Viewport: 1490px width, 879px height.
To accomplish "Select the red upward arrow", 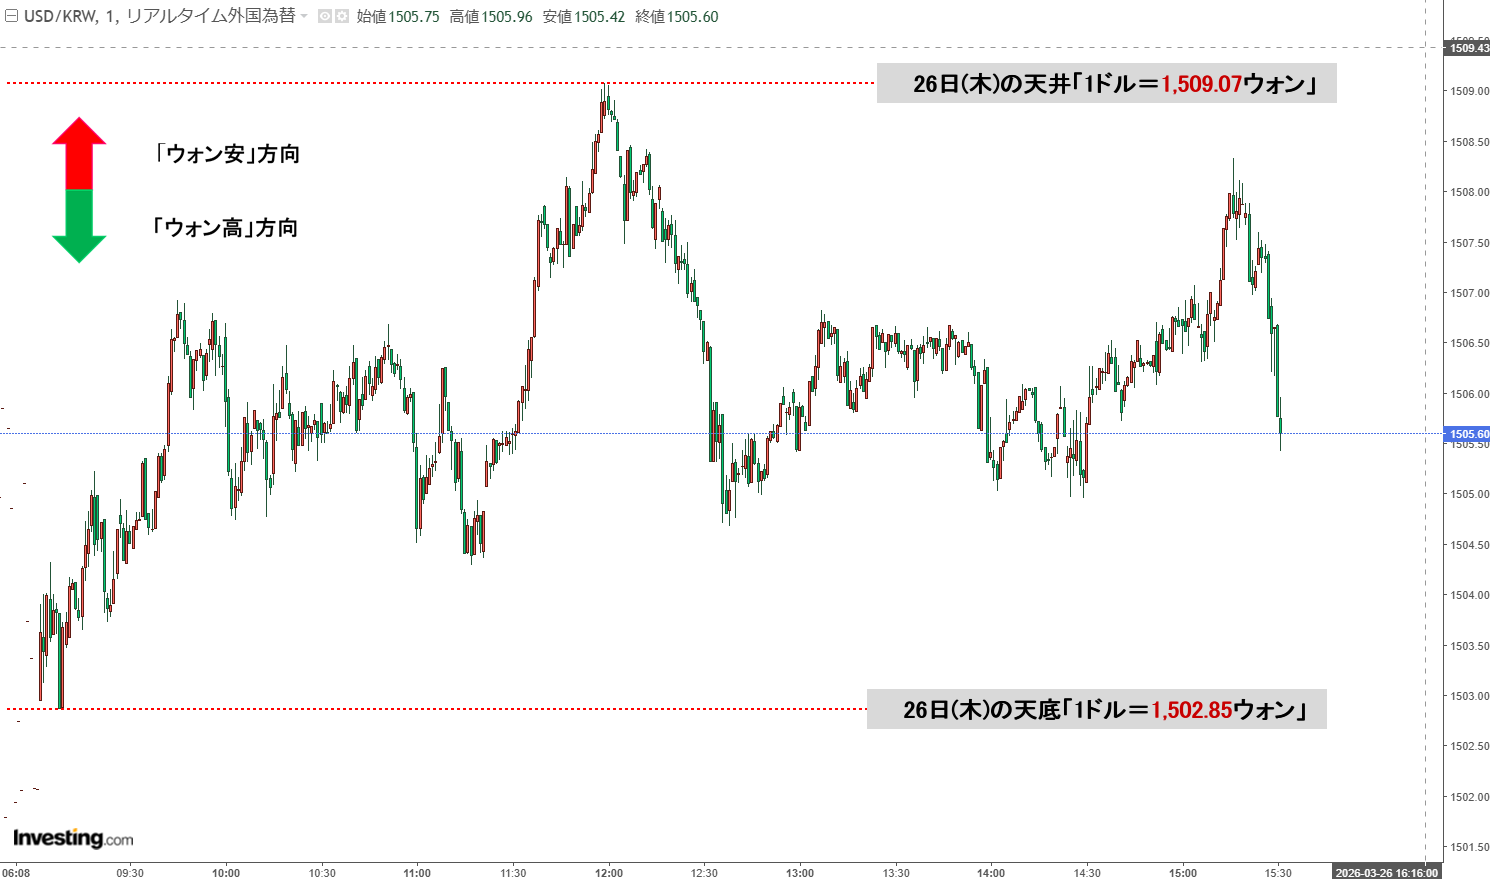I will pos(79,152).
